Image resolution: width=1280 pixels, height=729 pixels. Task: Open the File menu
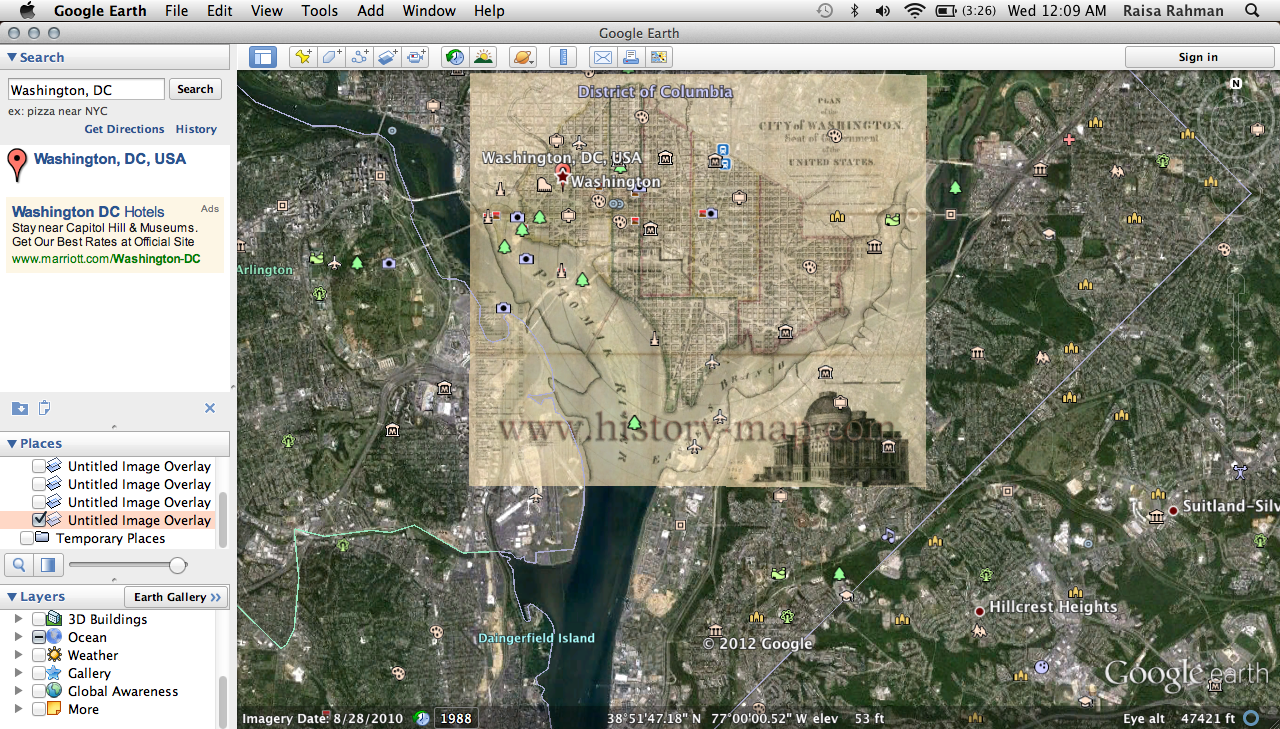pyautogui.click(x=176, y=11)
